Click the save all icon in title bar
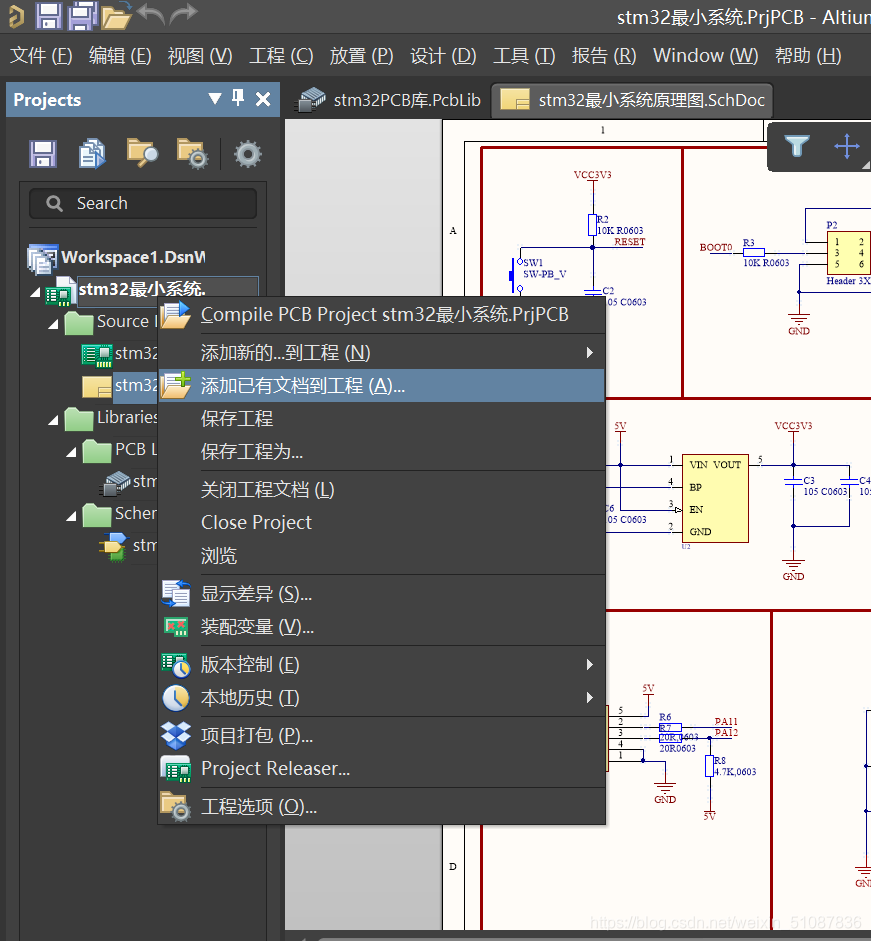This screenshot has height=941, width=871. 82,15
